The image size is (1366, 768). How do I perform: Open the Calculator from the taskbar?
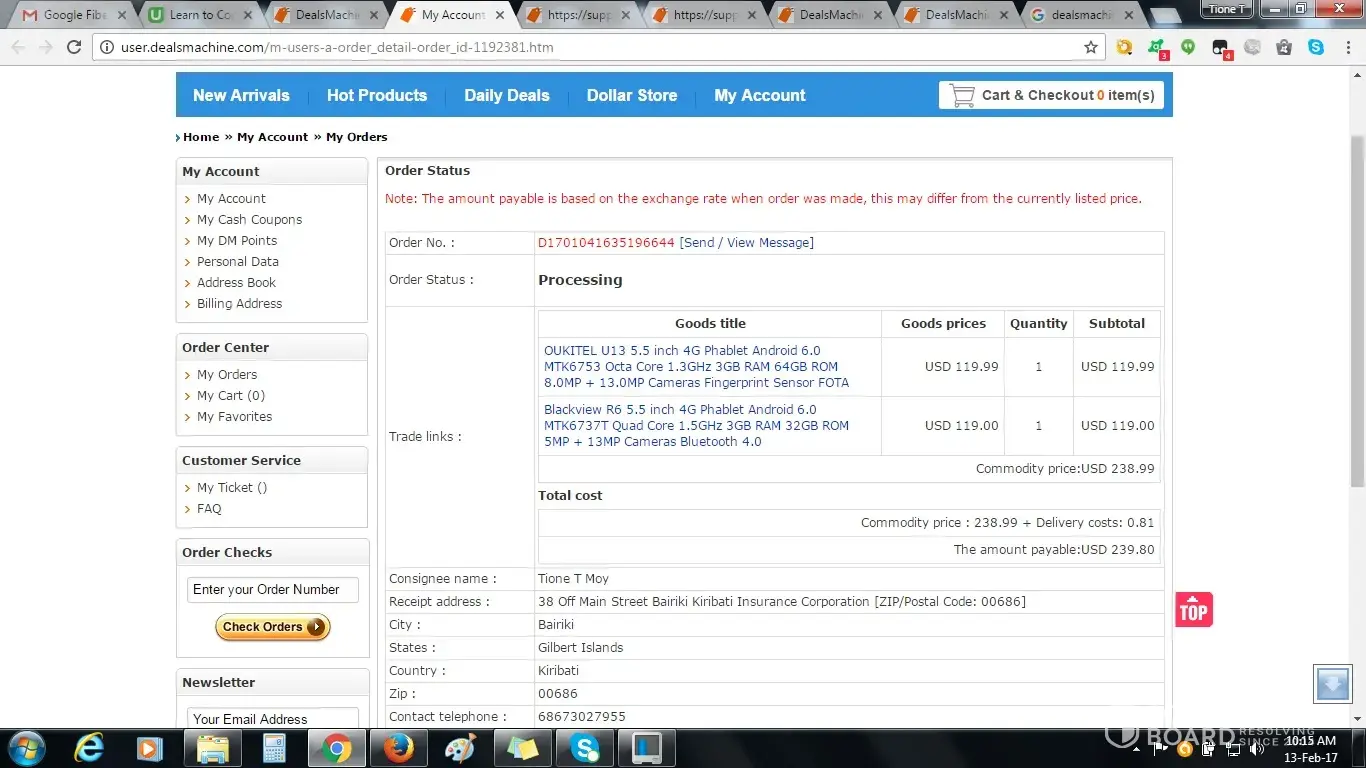(x=273, y=748)
